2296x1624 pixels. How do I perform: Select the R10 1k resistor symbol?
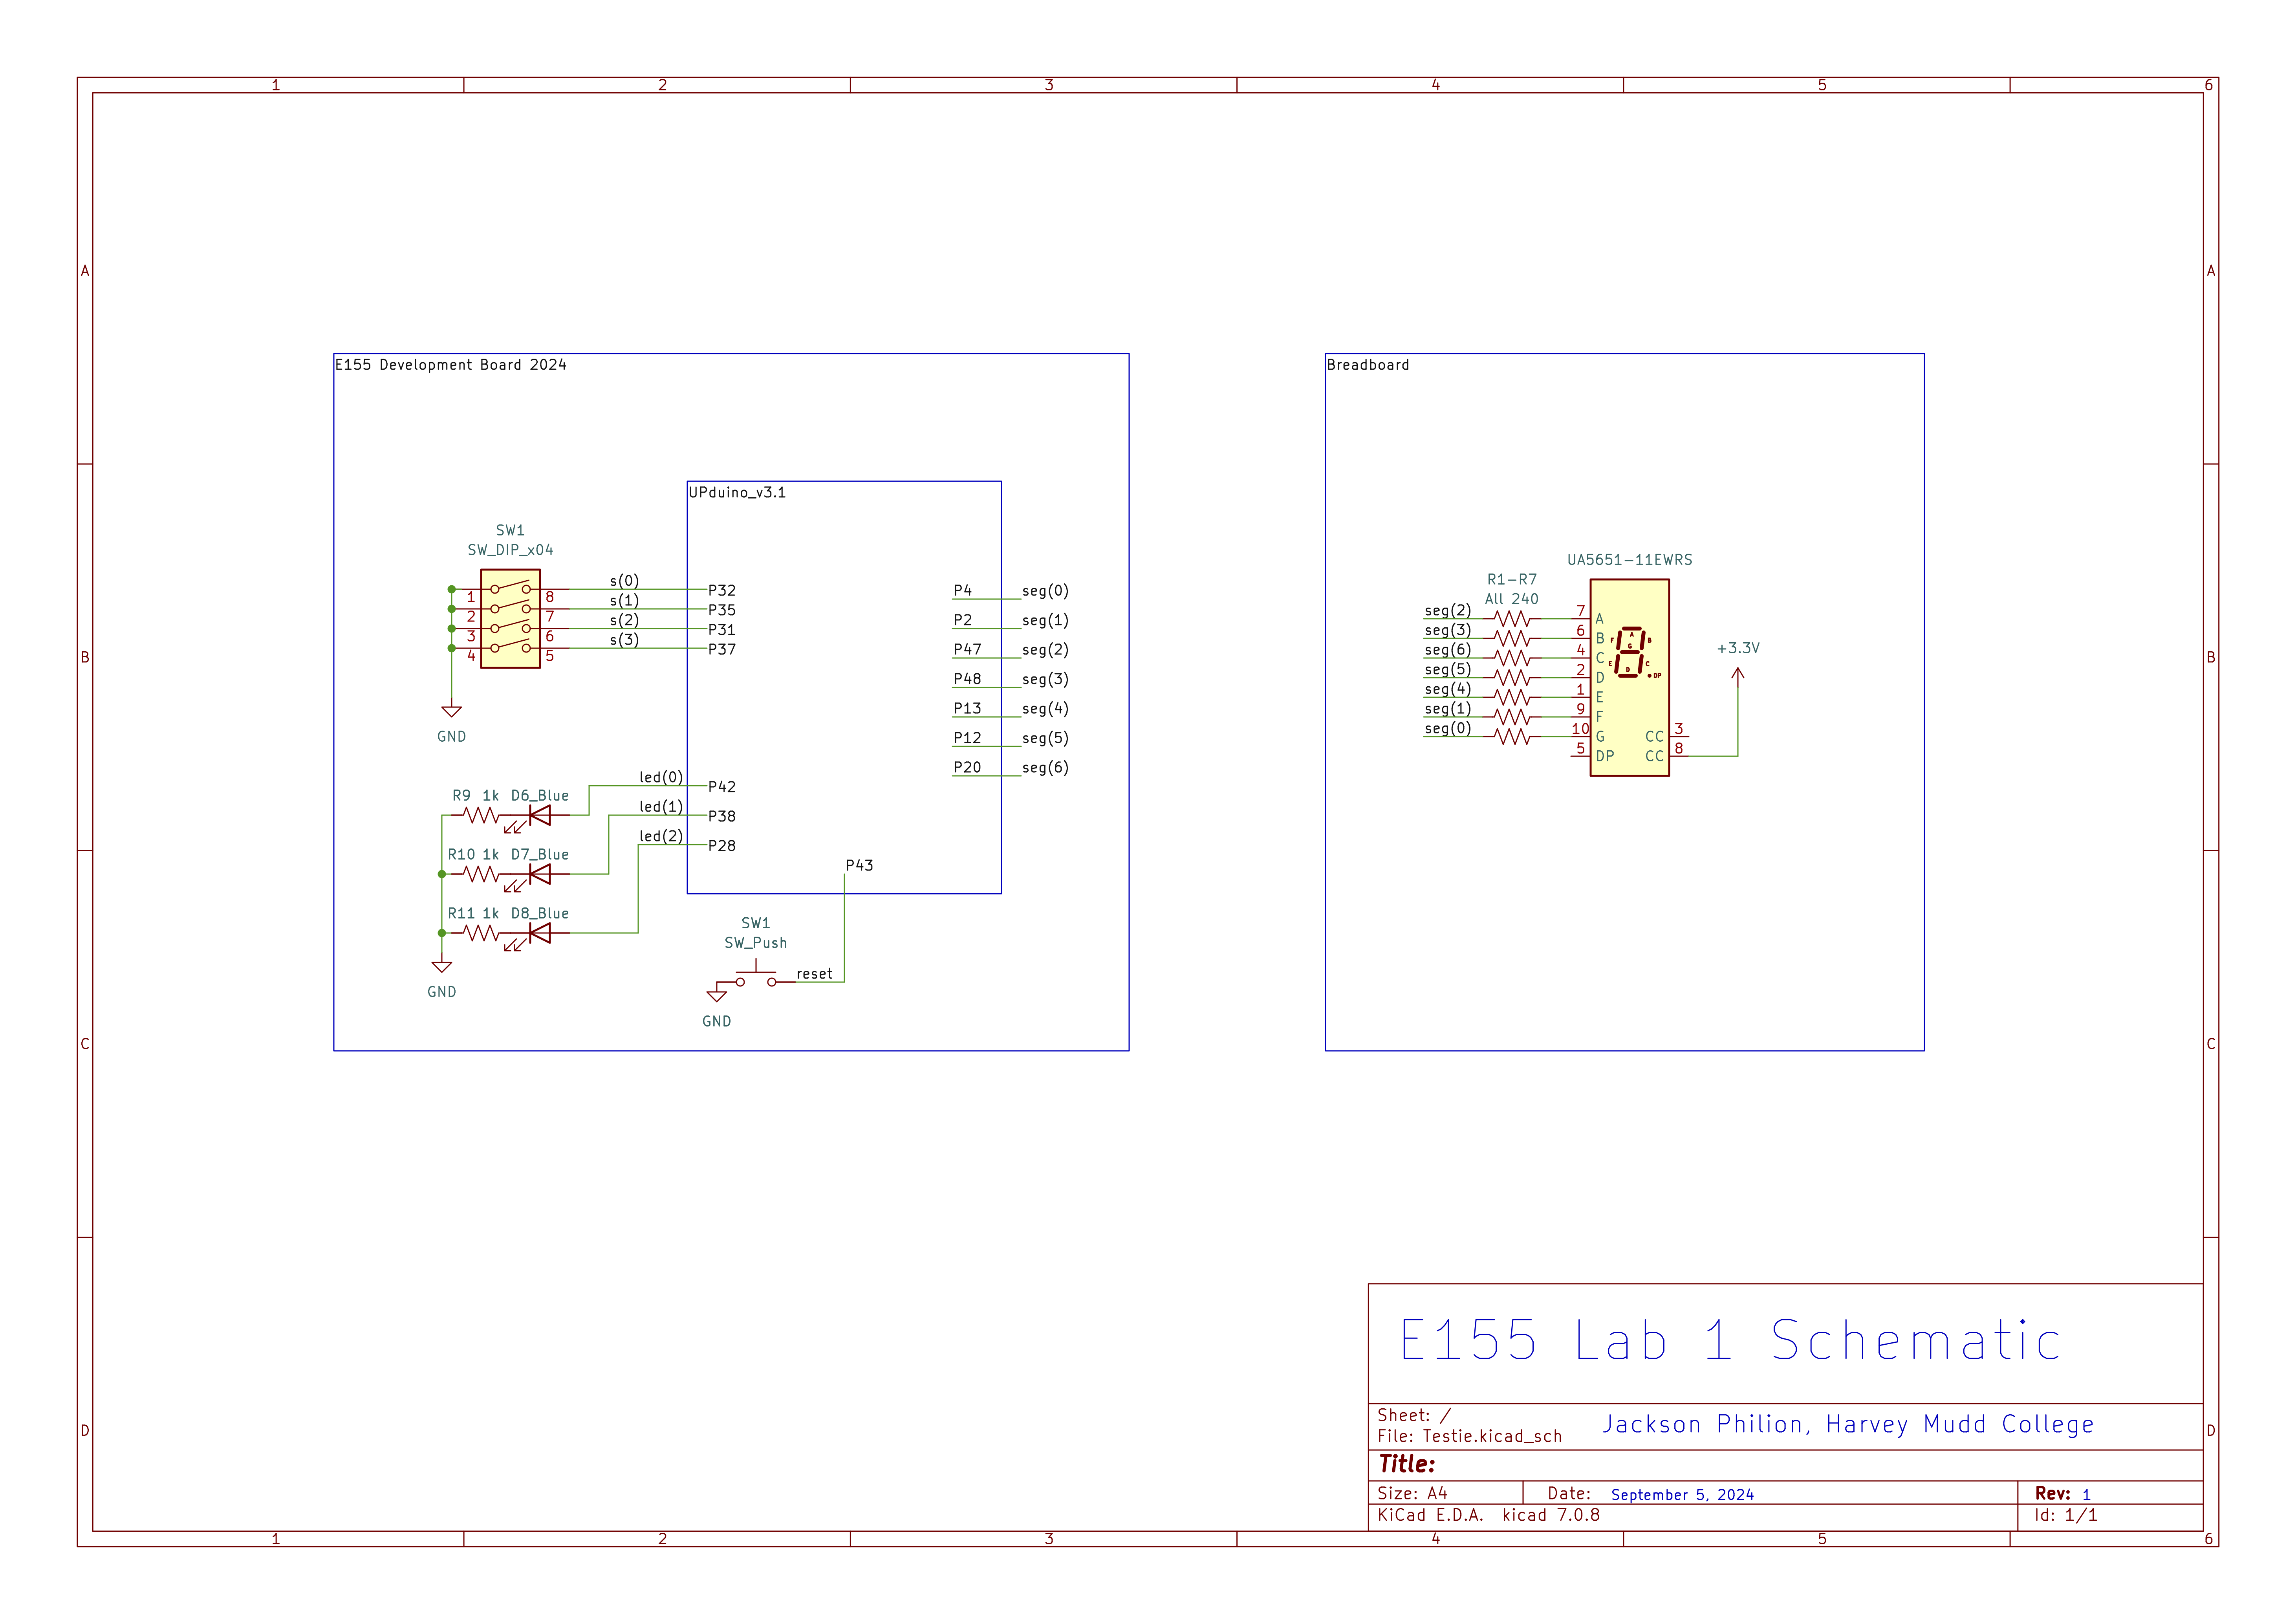pos(481,874)
